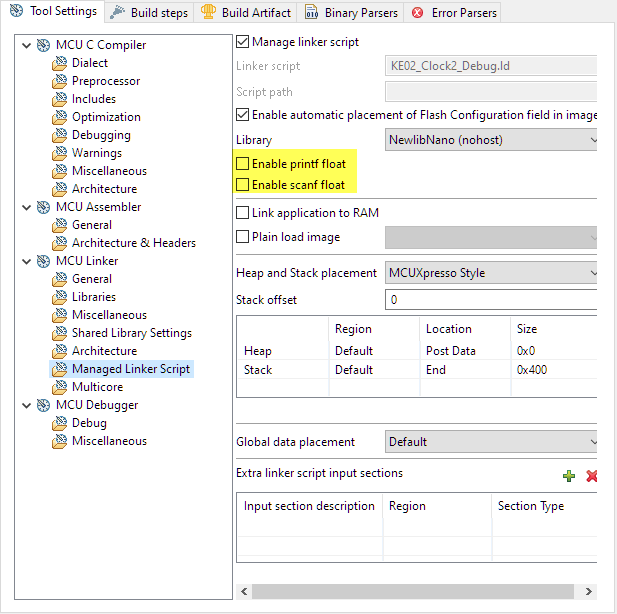Toggle Link application to RAM

pos(242,213)
